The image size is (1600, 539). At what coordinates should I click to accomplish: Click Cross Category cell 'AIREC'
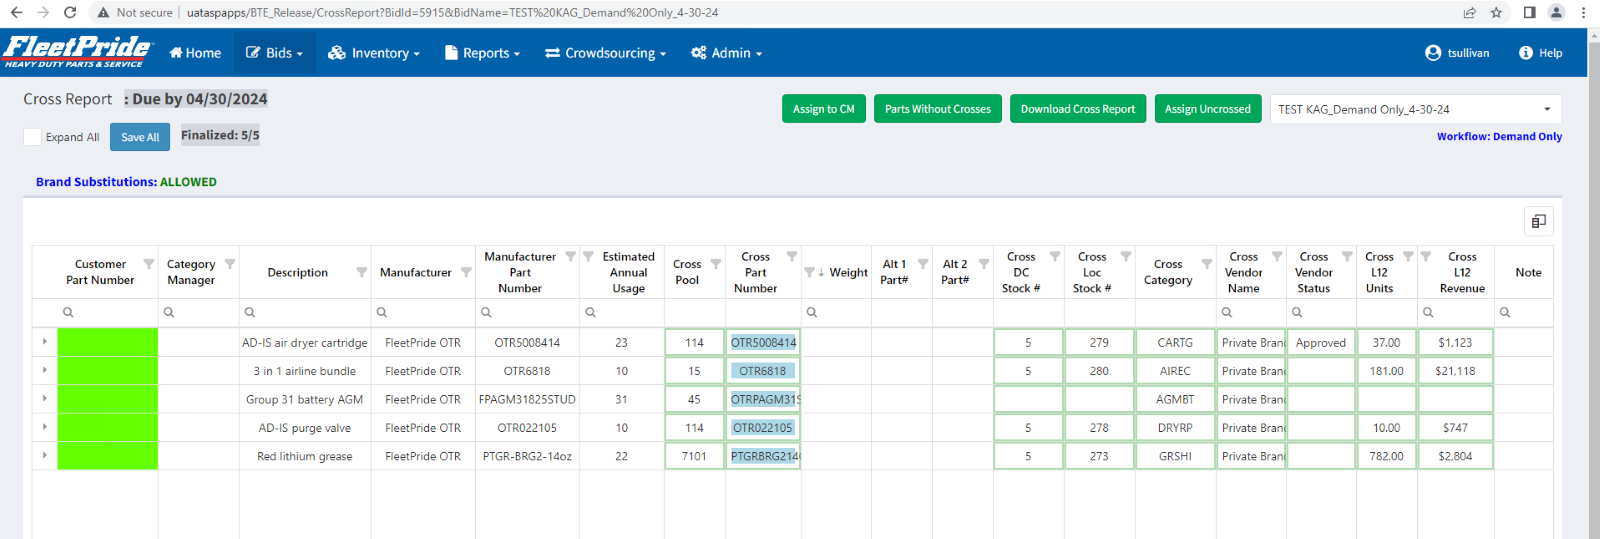click(x=1175, y=371)
